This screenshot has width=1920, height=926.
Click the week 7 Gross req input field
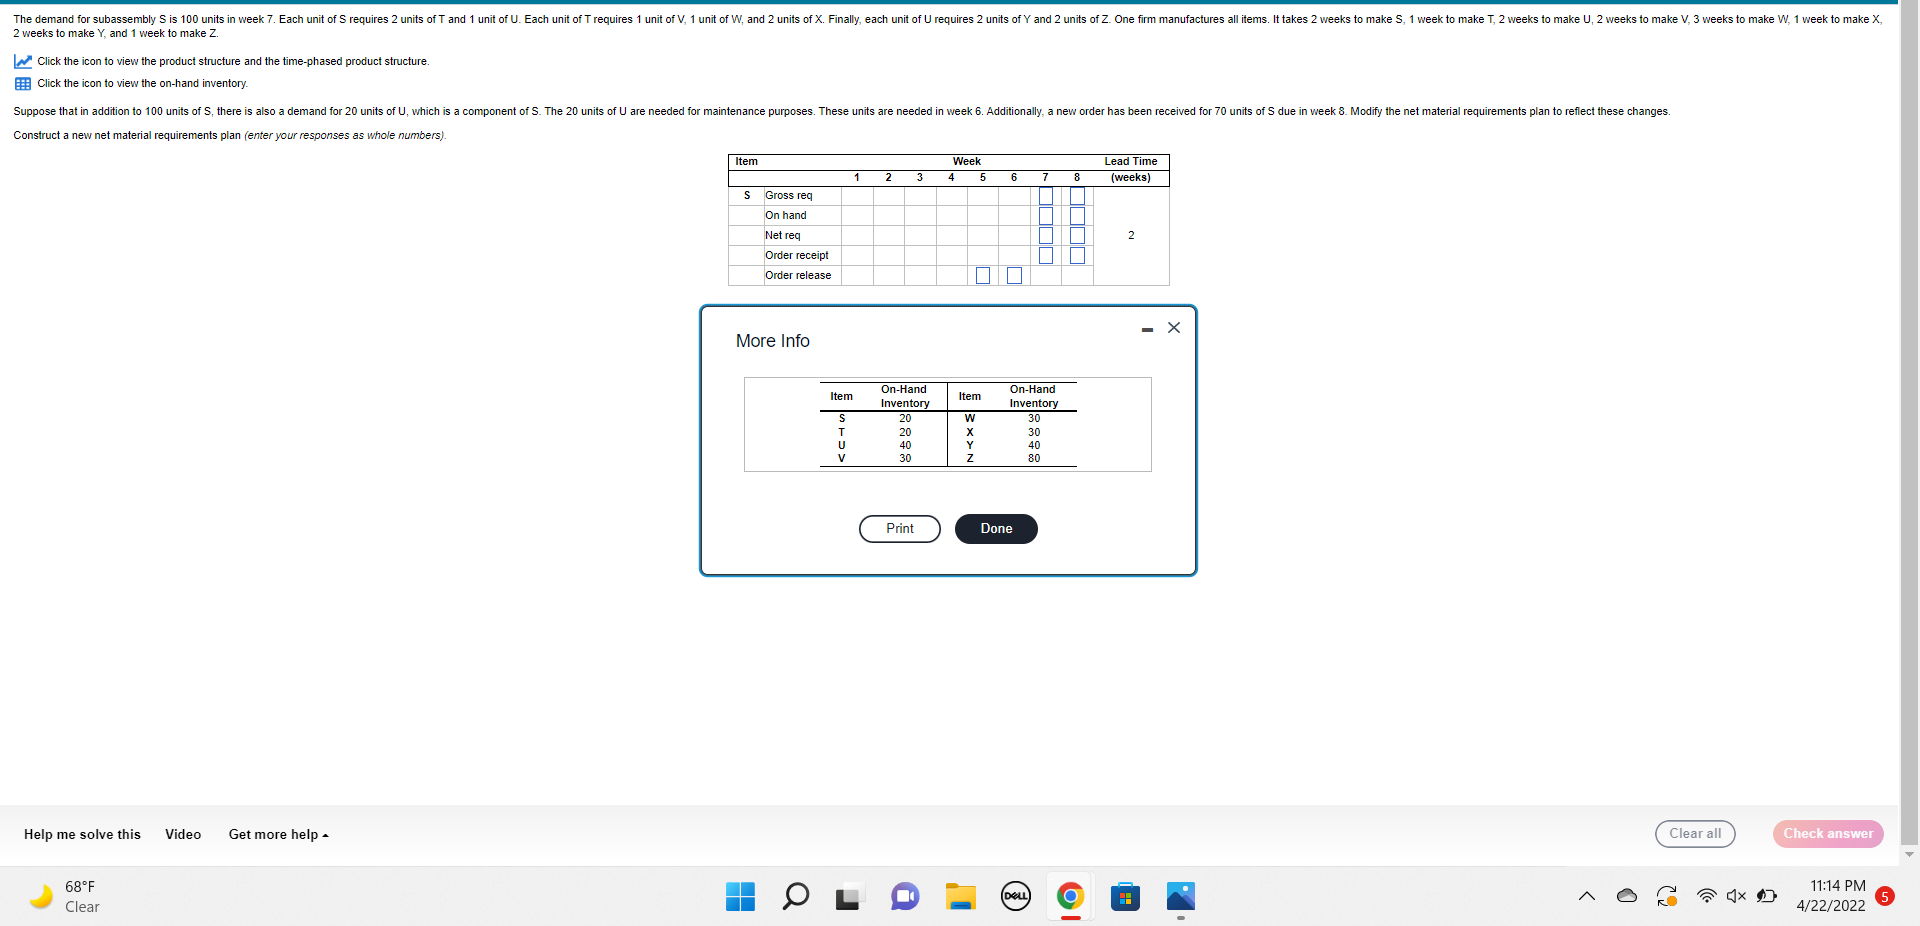click(x=1046, y=196)
